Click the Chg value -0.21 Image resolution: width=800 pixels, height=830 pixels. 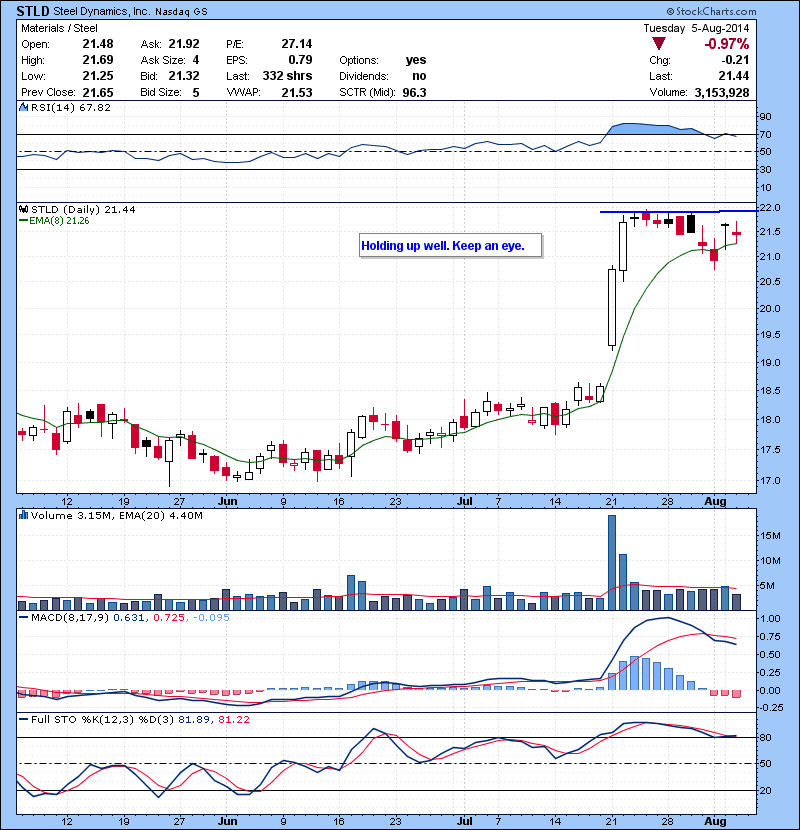pos(735,60)
